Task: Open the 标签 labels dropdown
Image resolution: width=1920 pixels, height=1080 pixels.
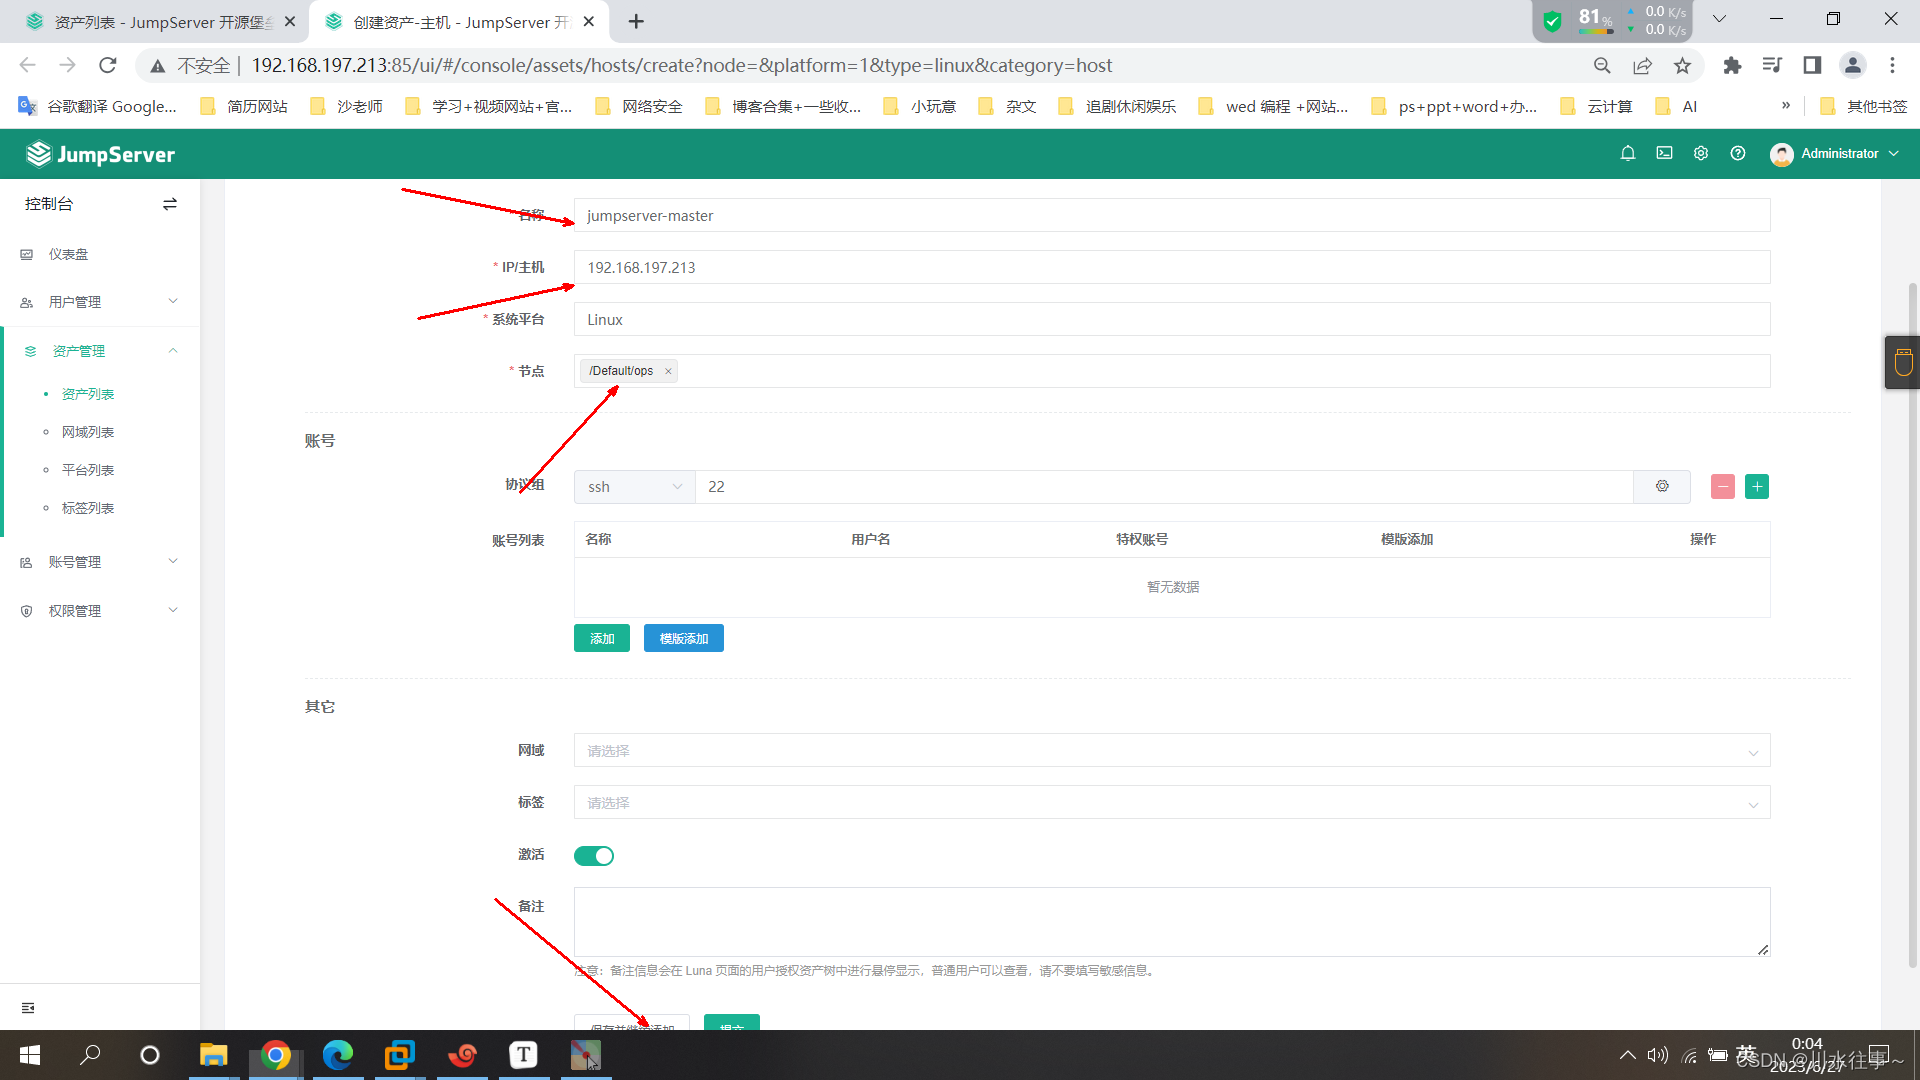Action: tap(1171, 803)
